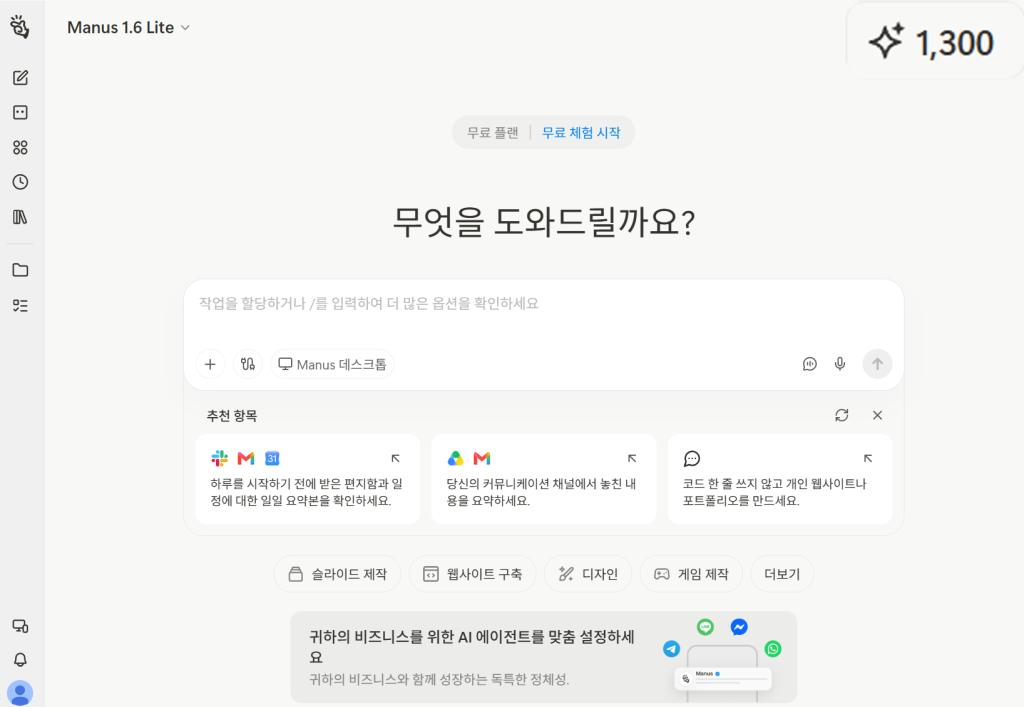Start a new task with pencil icon

[x=20, y=78]
